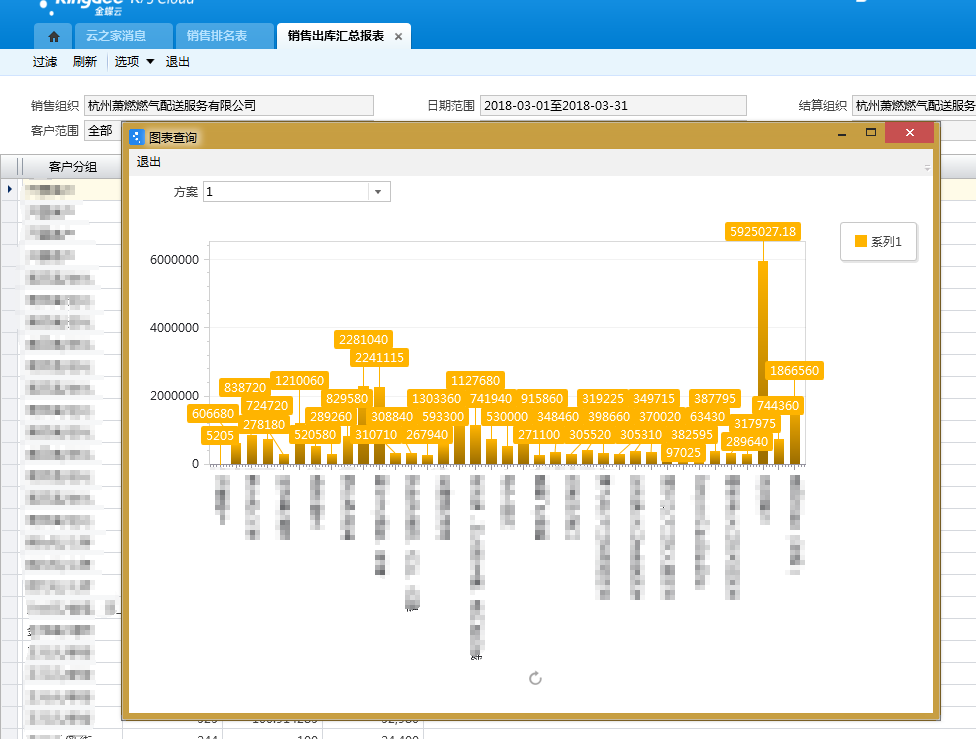
Task: Close the 销售出库汇总报表 tab
Action: point(398,36)
